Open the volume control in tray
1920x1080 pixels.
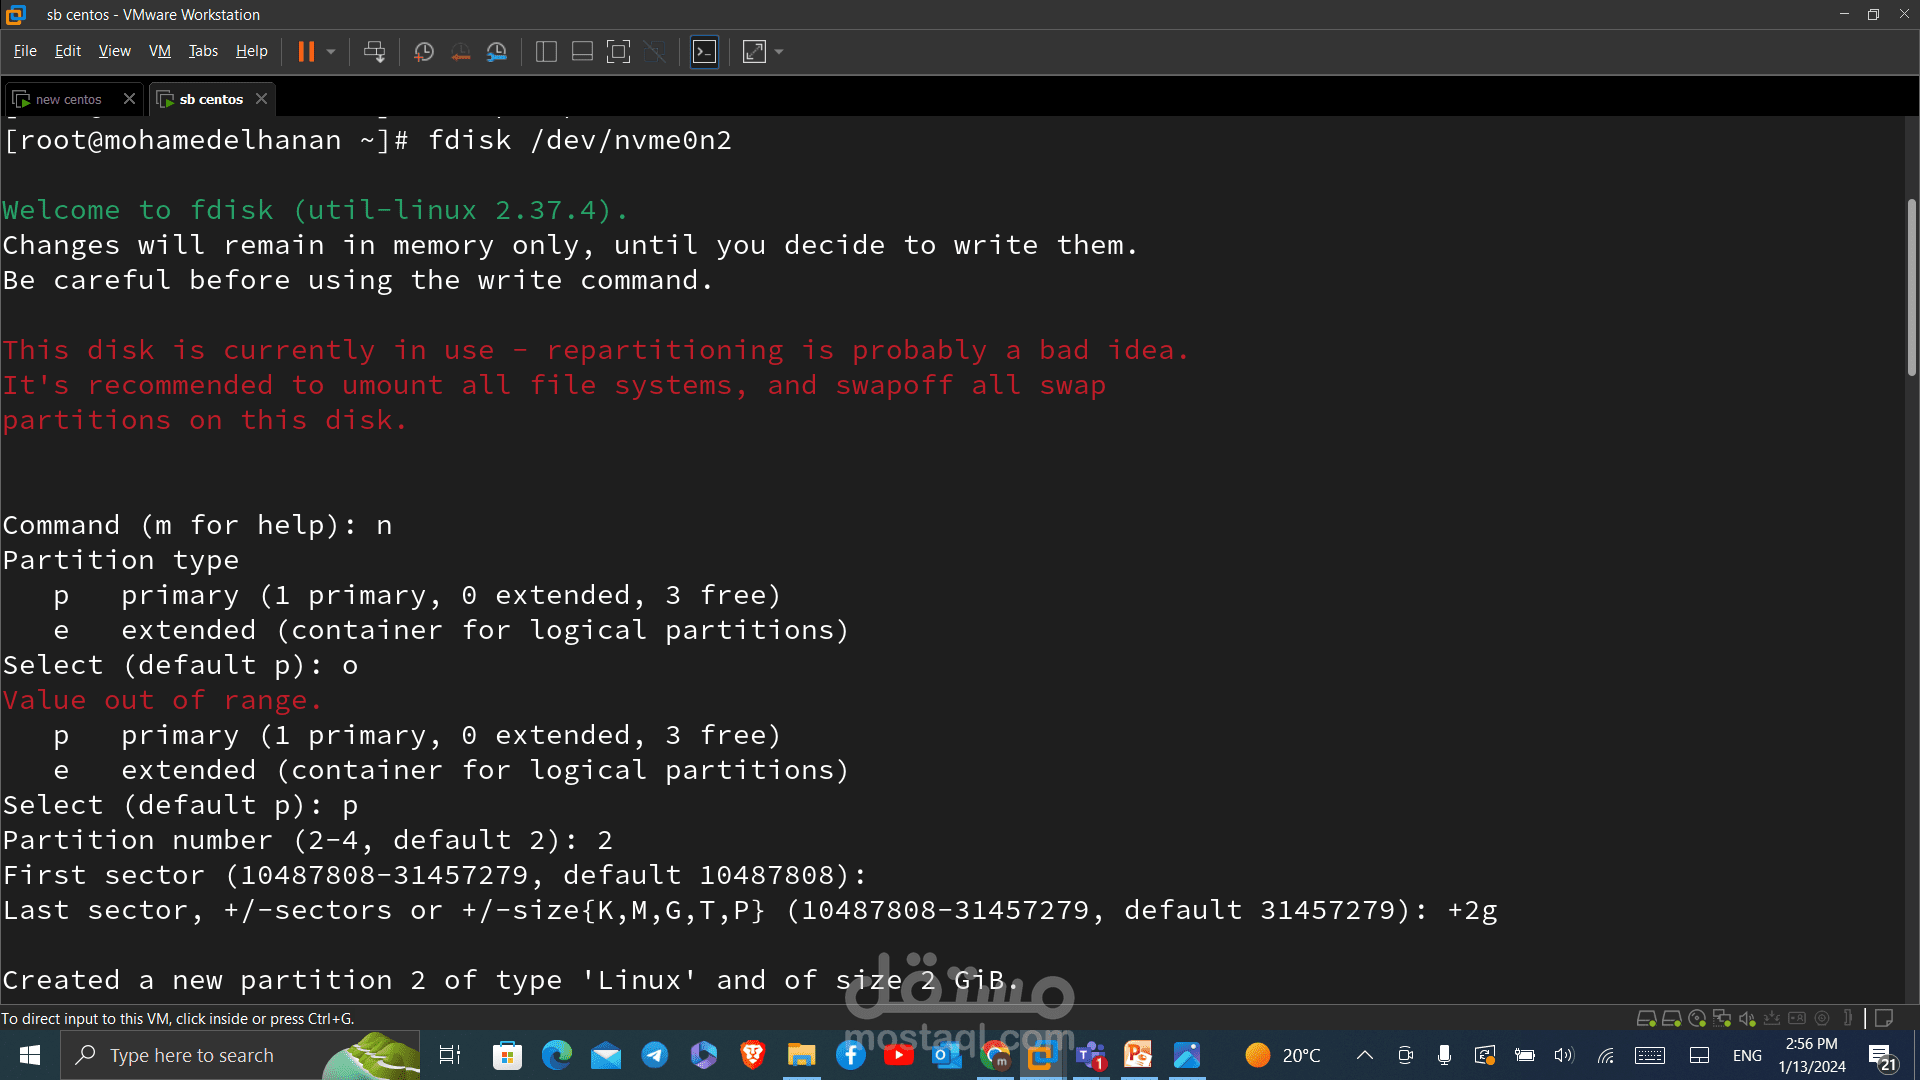click(x=1564, y=1055)
